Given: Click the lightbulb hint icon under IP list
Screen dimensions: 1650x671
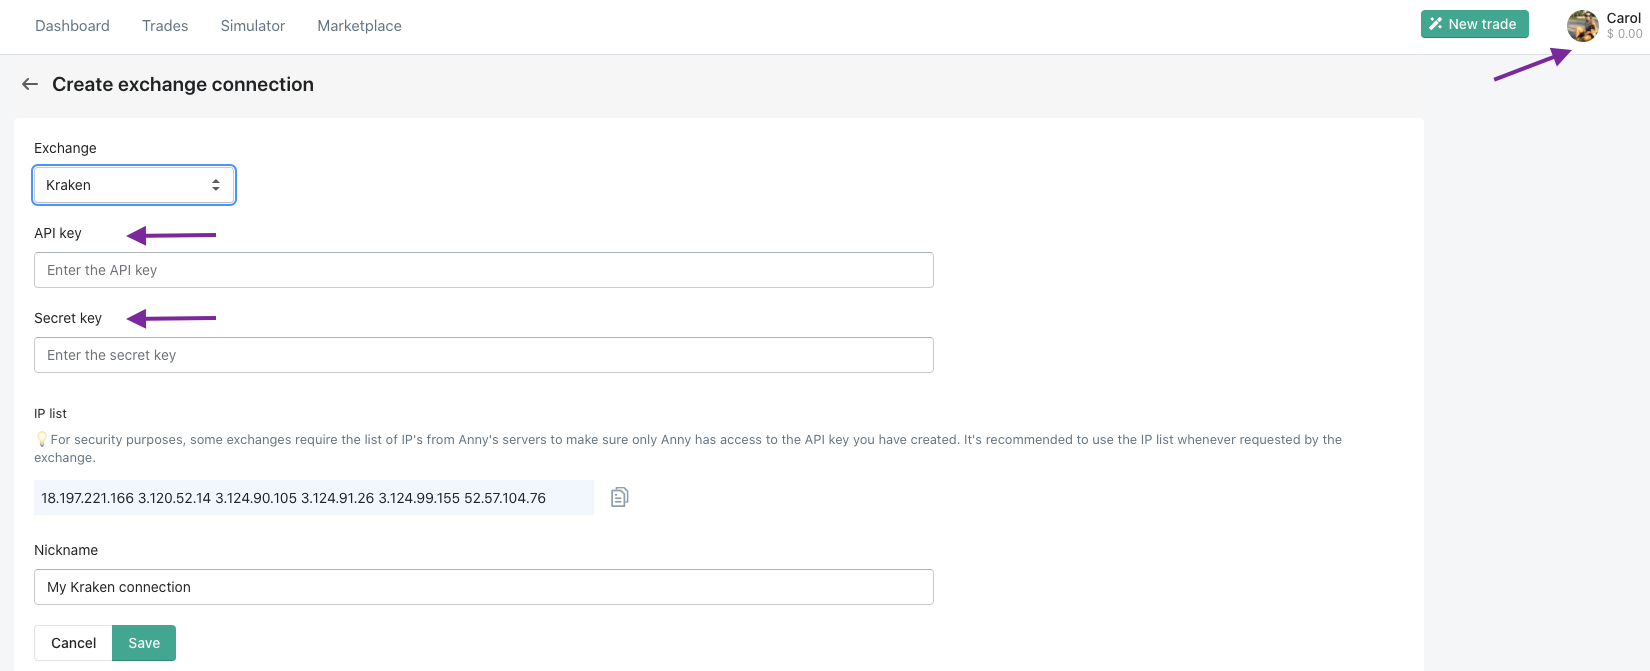Looking at the screenshot, I should pyautogui.click(x=41, y=439).
